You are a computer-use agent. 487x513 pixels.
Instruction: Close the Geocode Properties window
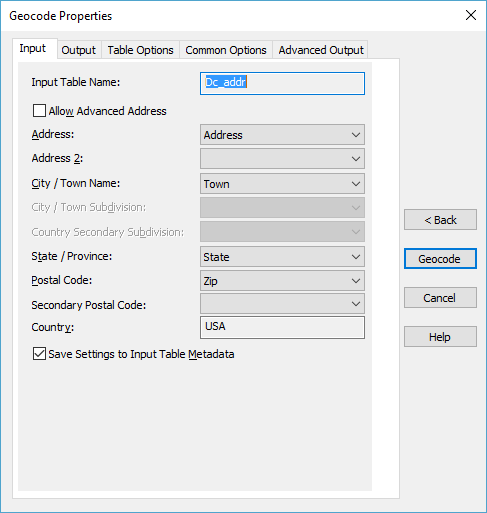point(471,15)
